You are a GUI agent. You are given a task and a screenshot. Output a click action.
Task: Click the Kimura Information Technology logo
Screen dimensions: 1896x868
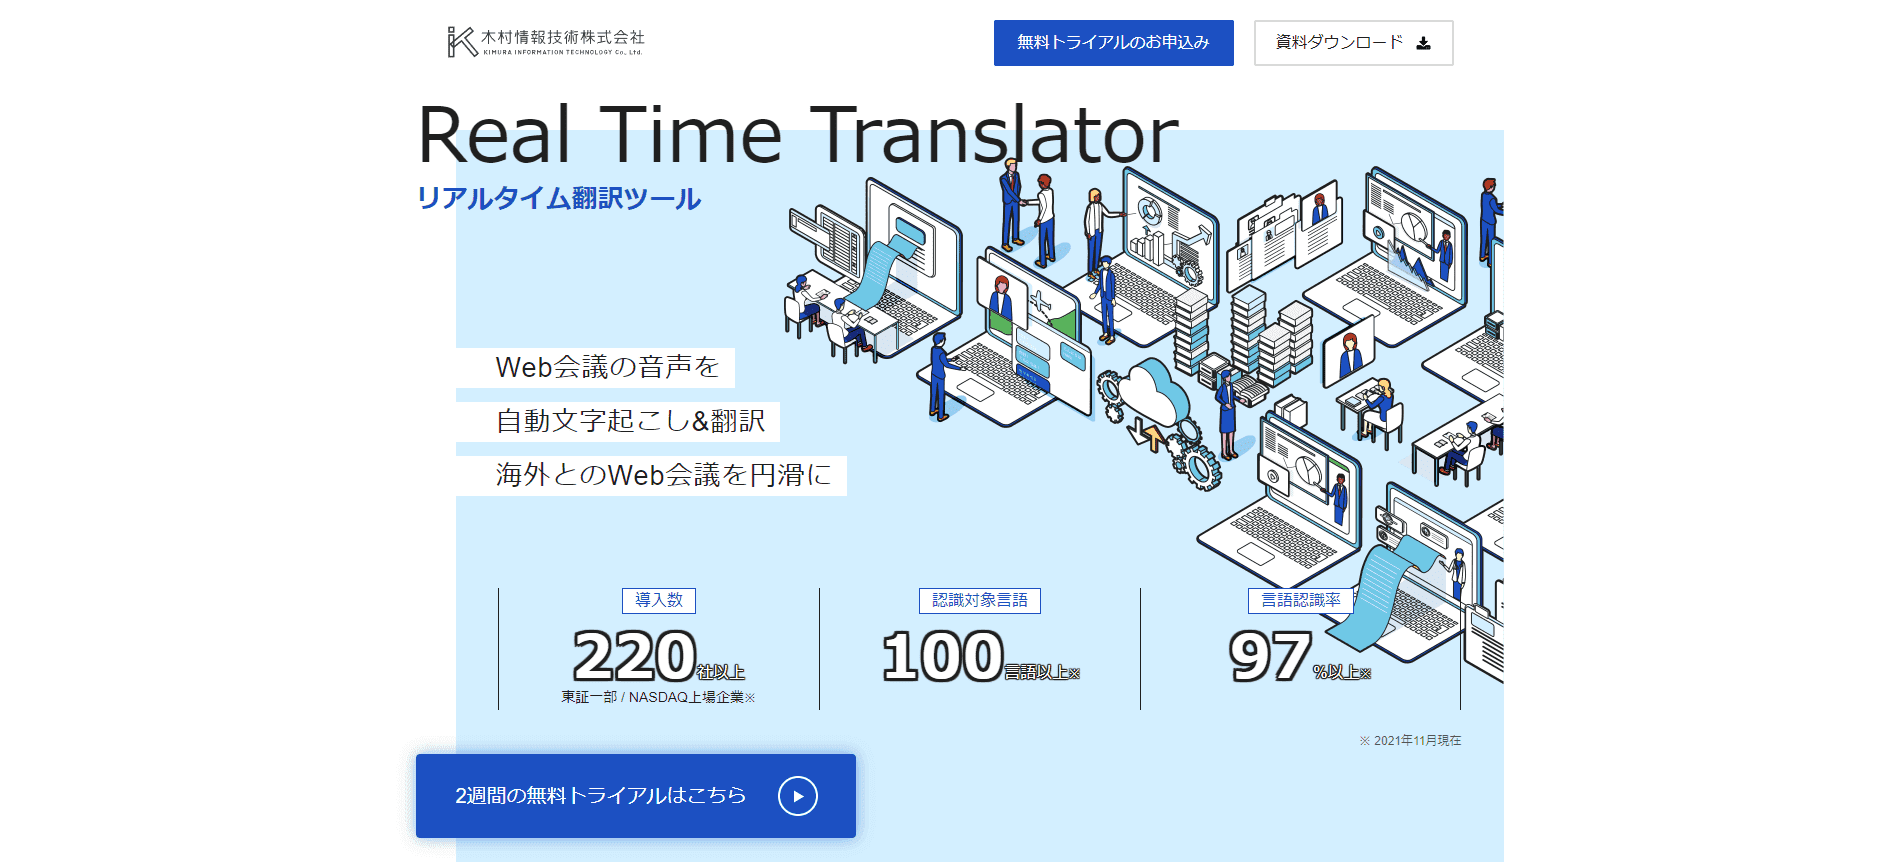tap(546, 42)
